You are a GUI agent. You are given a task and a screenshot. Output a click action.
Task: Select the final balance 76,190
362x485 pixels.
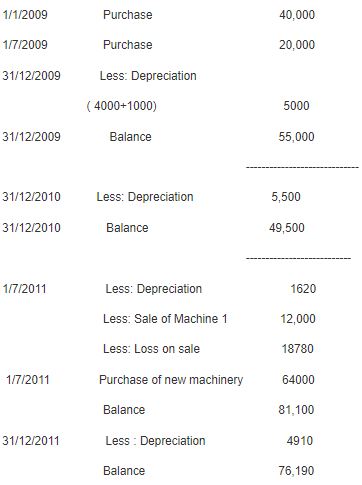pos(296,471)
